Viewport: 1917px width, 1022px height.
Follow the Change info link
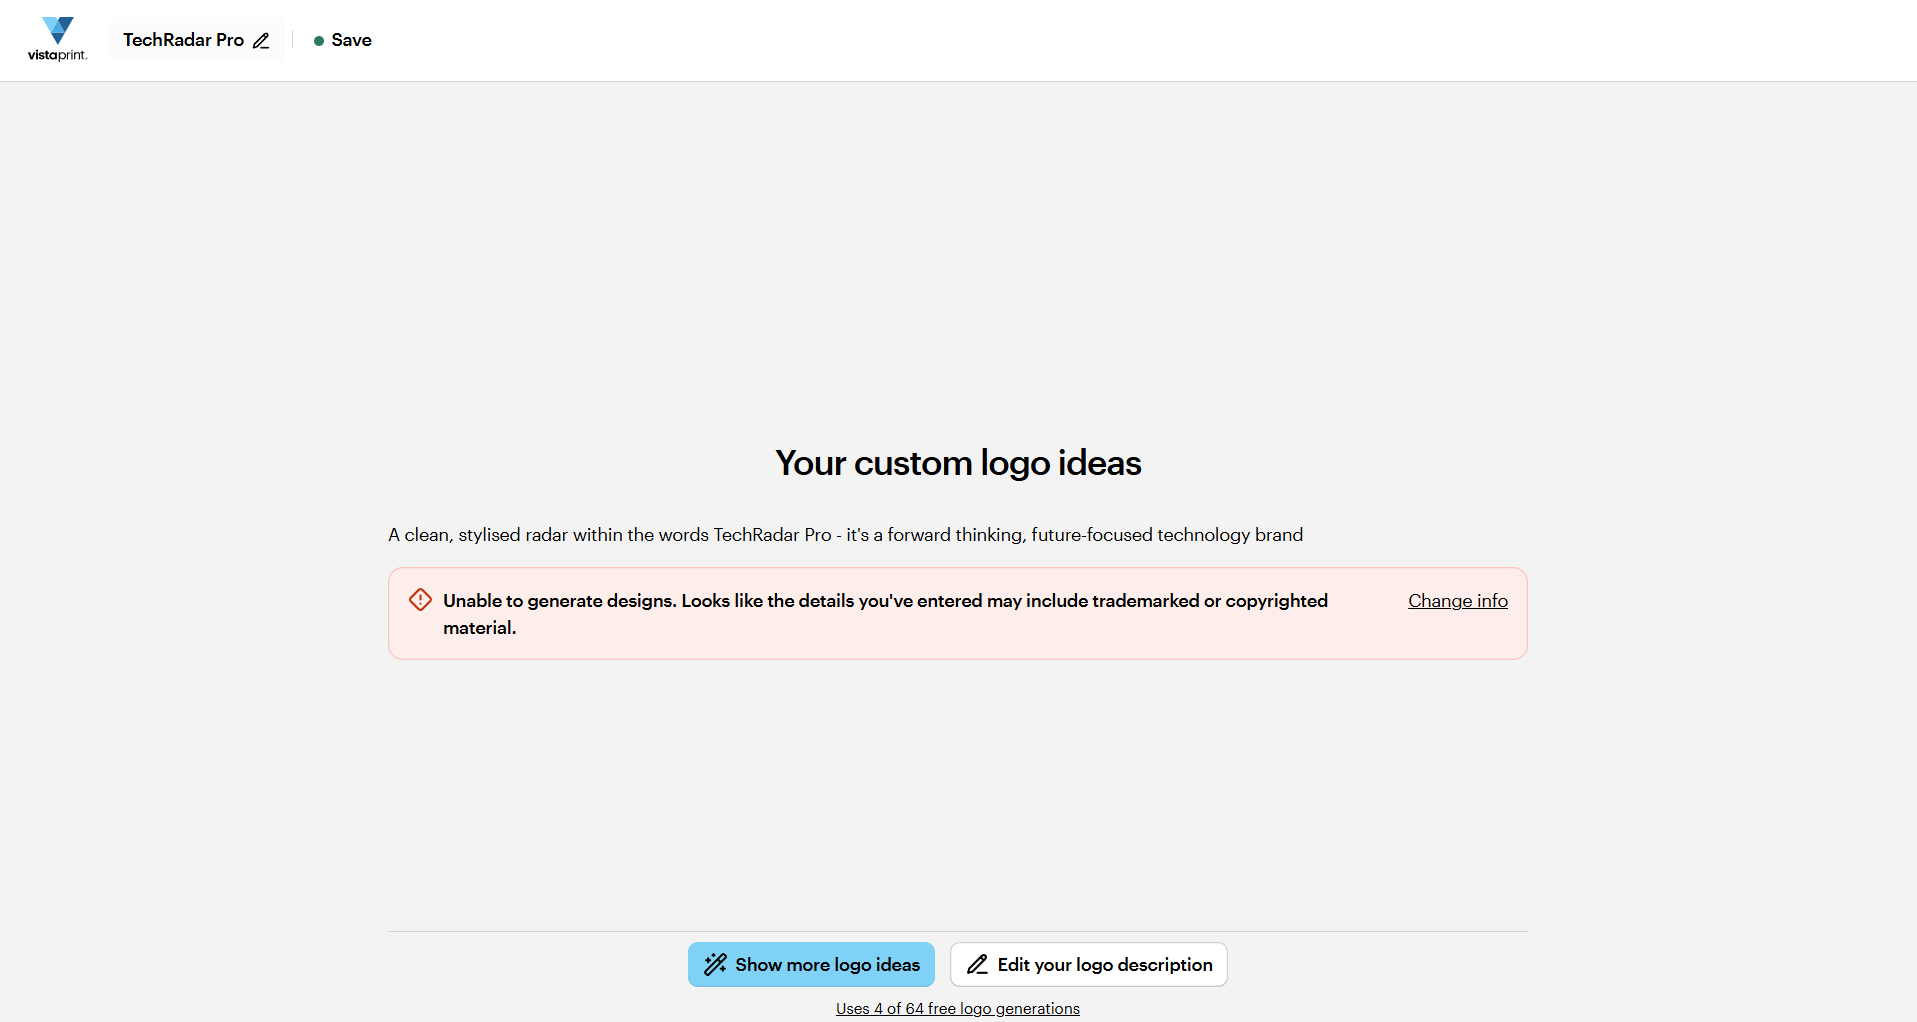[x=1457, y=601]
